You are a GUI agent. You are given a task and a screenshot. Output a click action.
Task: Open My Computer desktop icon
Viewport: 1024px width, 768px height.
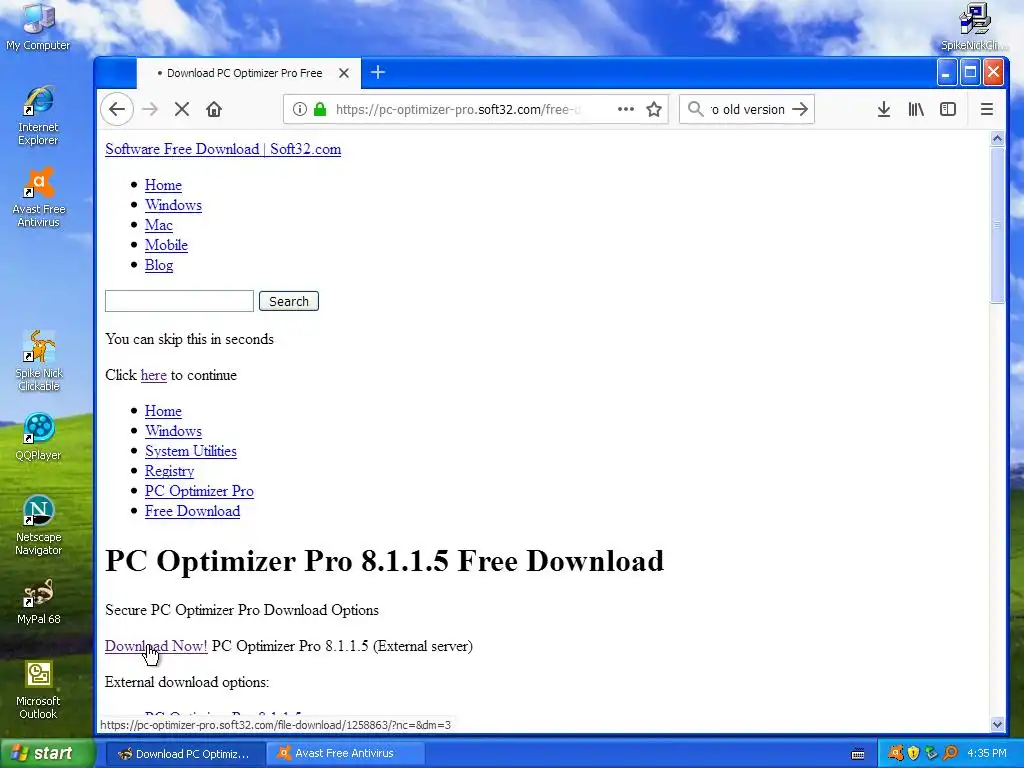pyautogui.click(x=38, y=27)
